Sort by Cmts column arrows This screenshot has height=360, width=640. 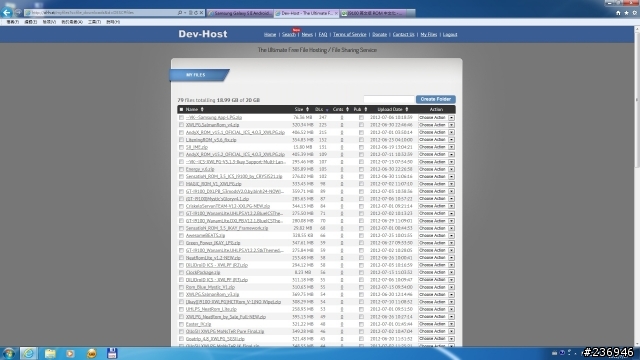347,109
